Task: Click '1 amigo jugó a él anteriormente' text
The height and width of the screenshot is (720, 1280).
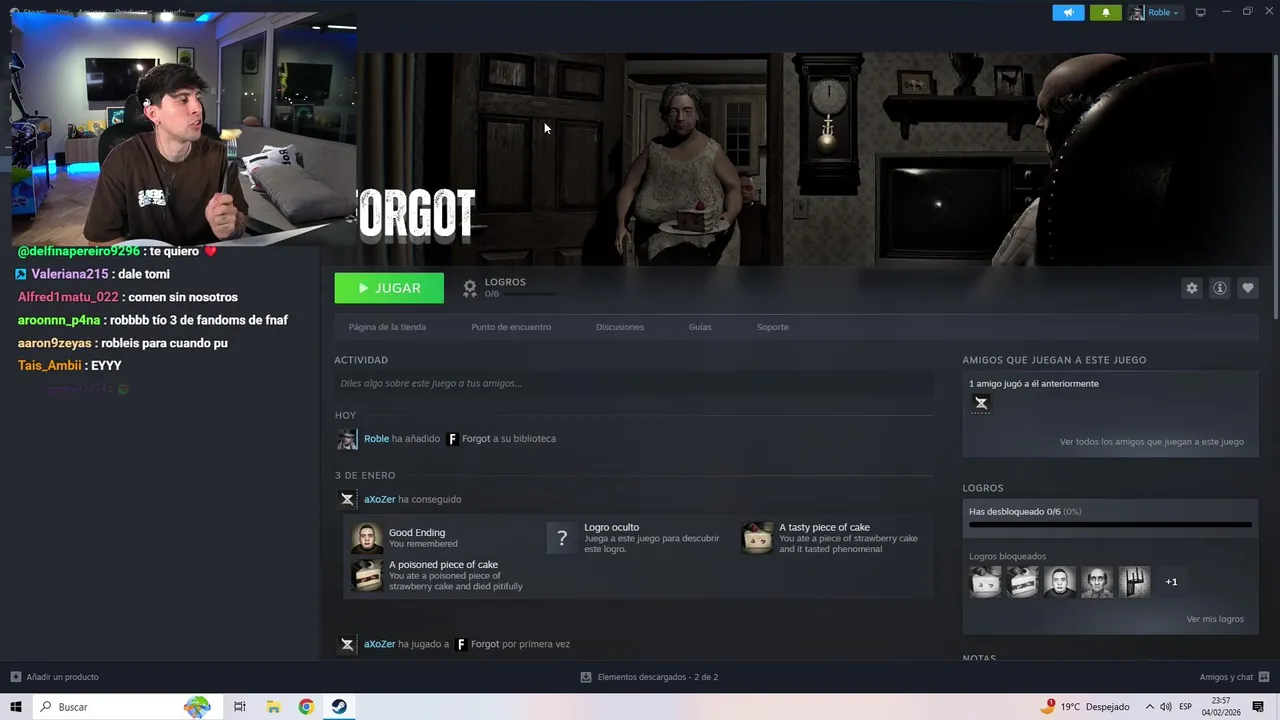Action: (1034, 384)
